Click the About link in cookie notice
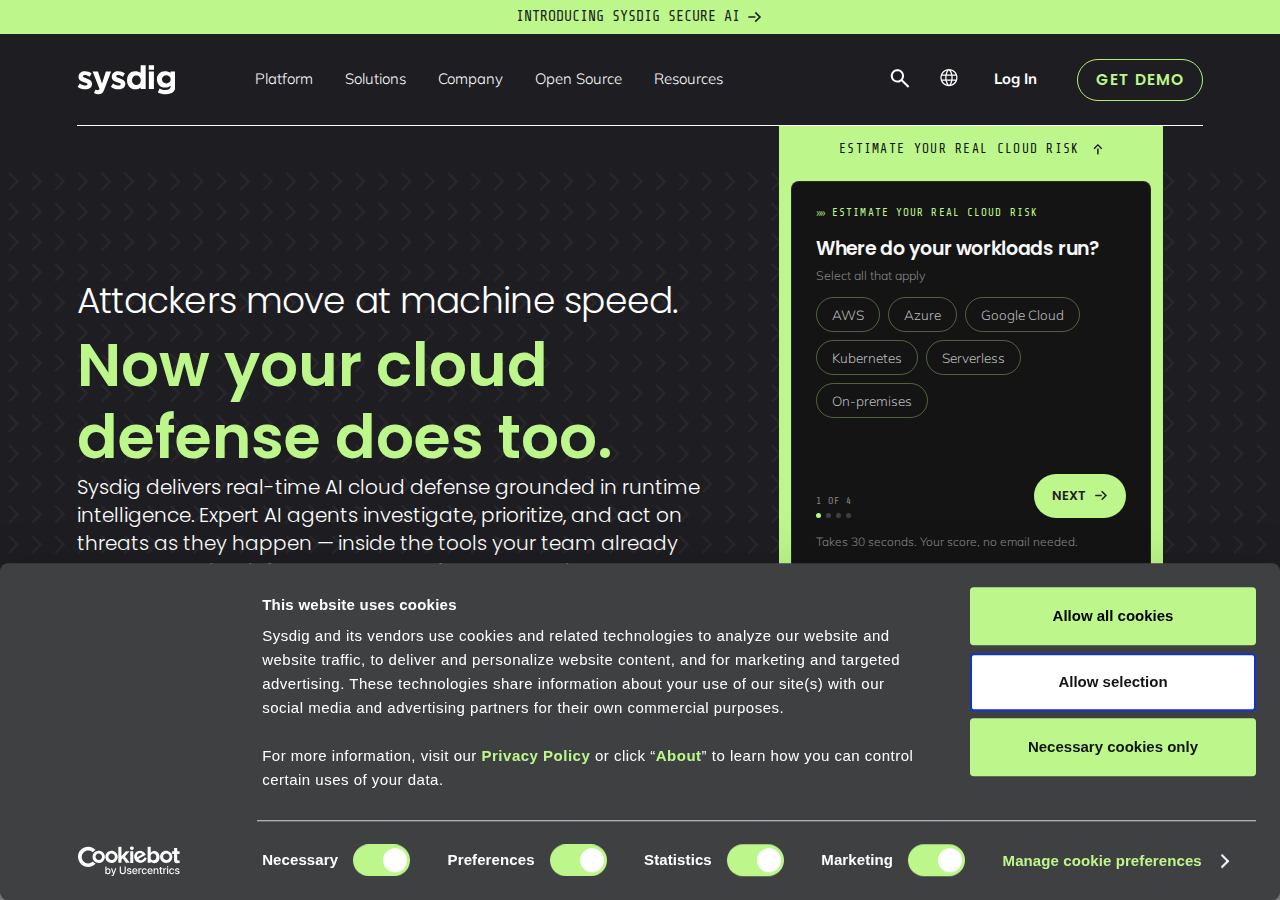The image size is (1280, 900). tap(679, 756)
